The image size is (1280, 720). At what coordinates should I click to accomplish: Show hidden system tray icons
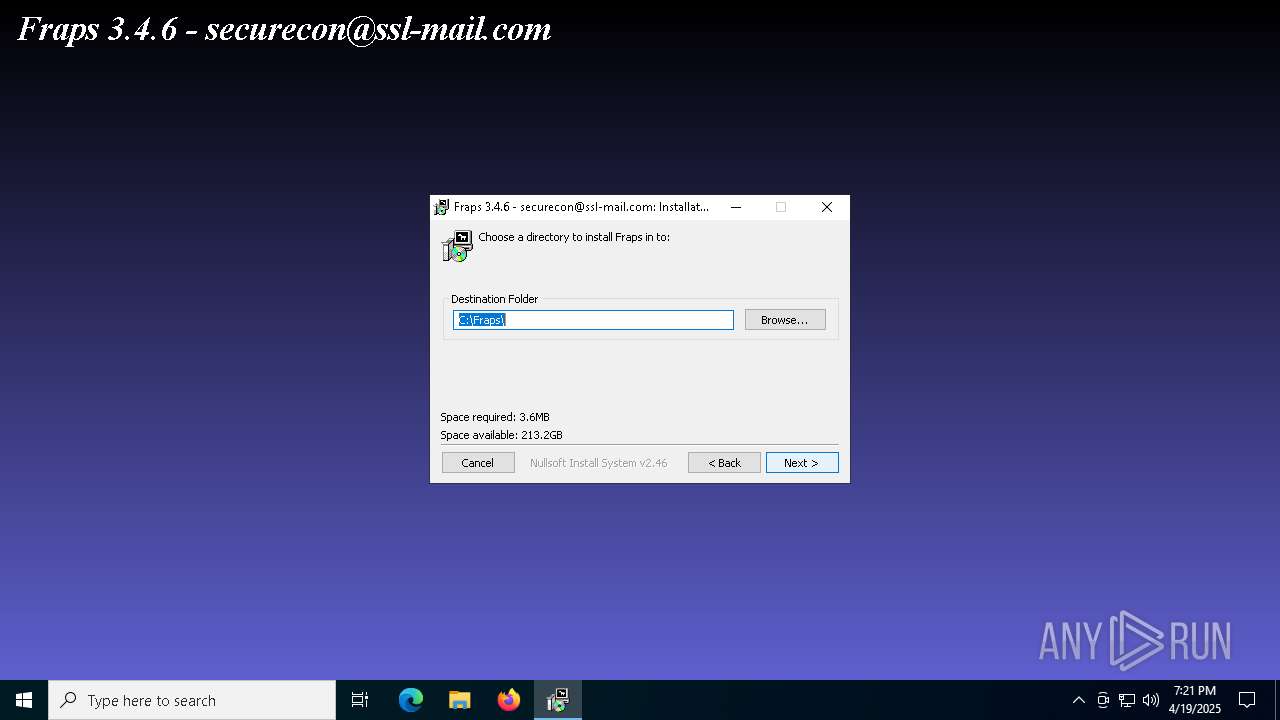[1079, 700]
